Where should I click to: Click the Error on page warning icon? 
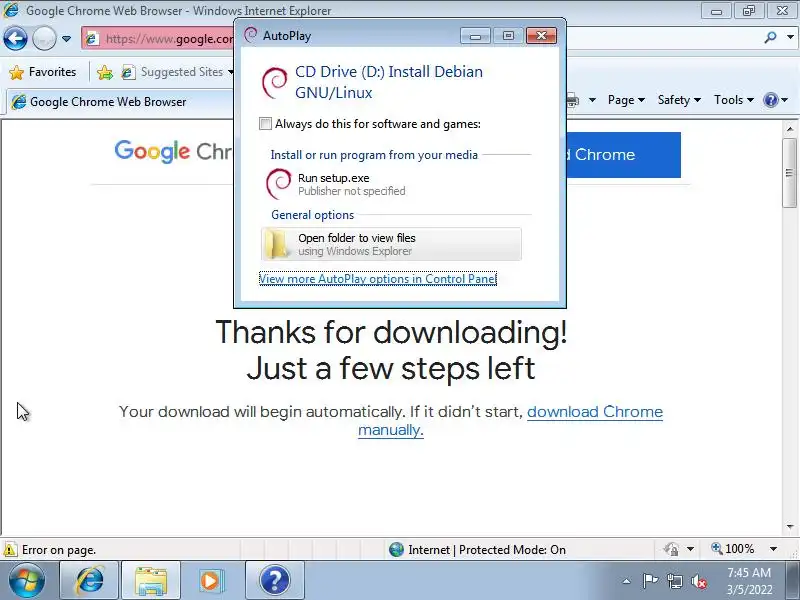coord(10,550)
